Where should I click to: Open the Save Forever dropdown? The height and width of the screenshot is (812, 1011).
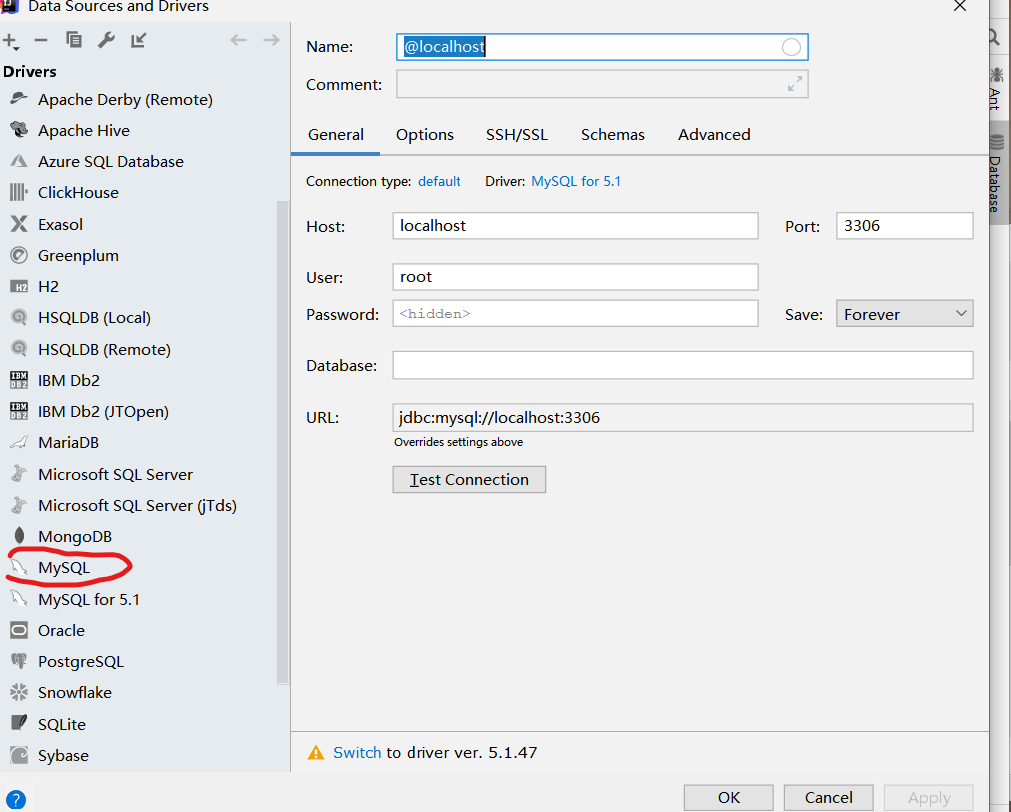click(904, 314)
